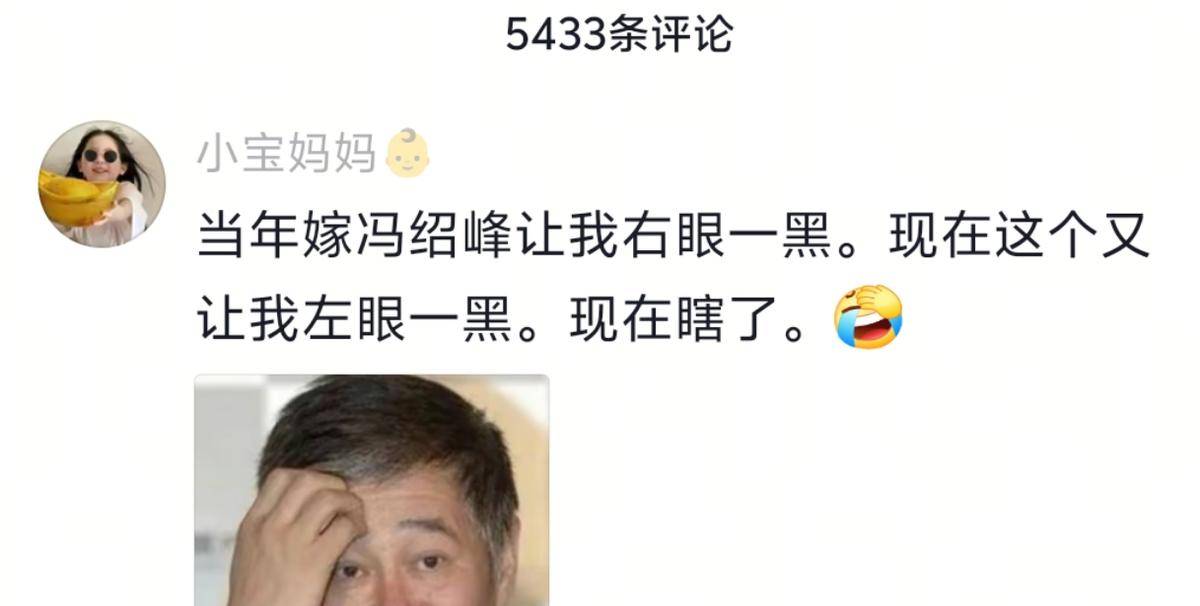Tap the baby emoji beside the username
The image size is (1200, 606).
pyautogui.click(x=408, y=153)
